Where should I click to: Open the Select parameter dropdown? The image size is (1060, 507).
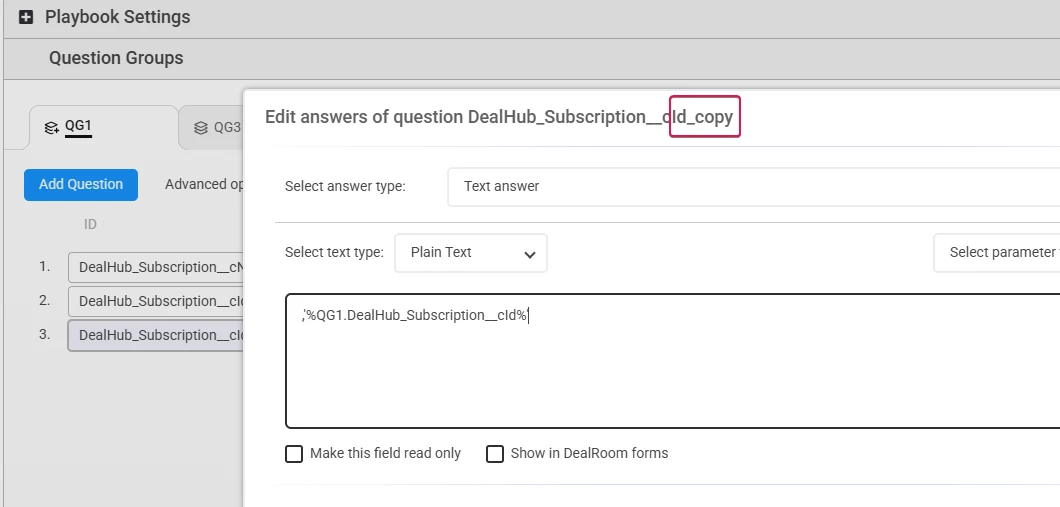[x=996, y=253]
